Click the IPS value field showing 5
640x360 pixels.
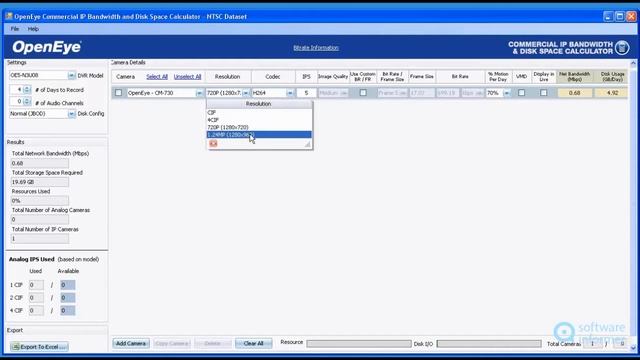point(306,93)
